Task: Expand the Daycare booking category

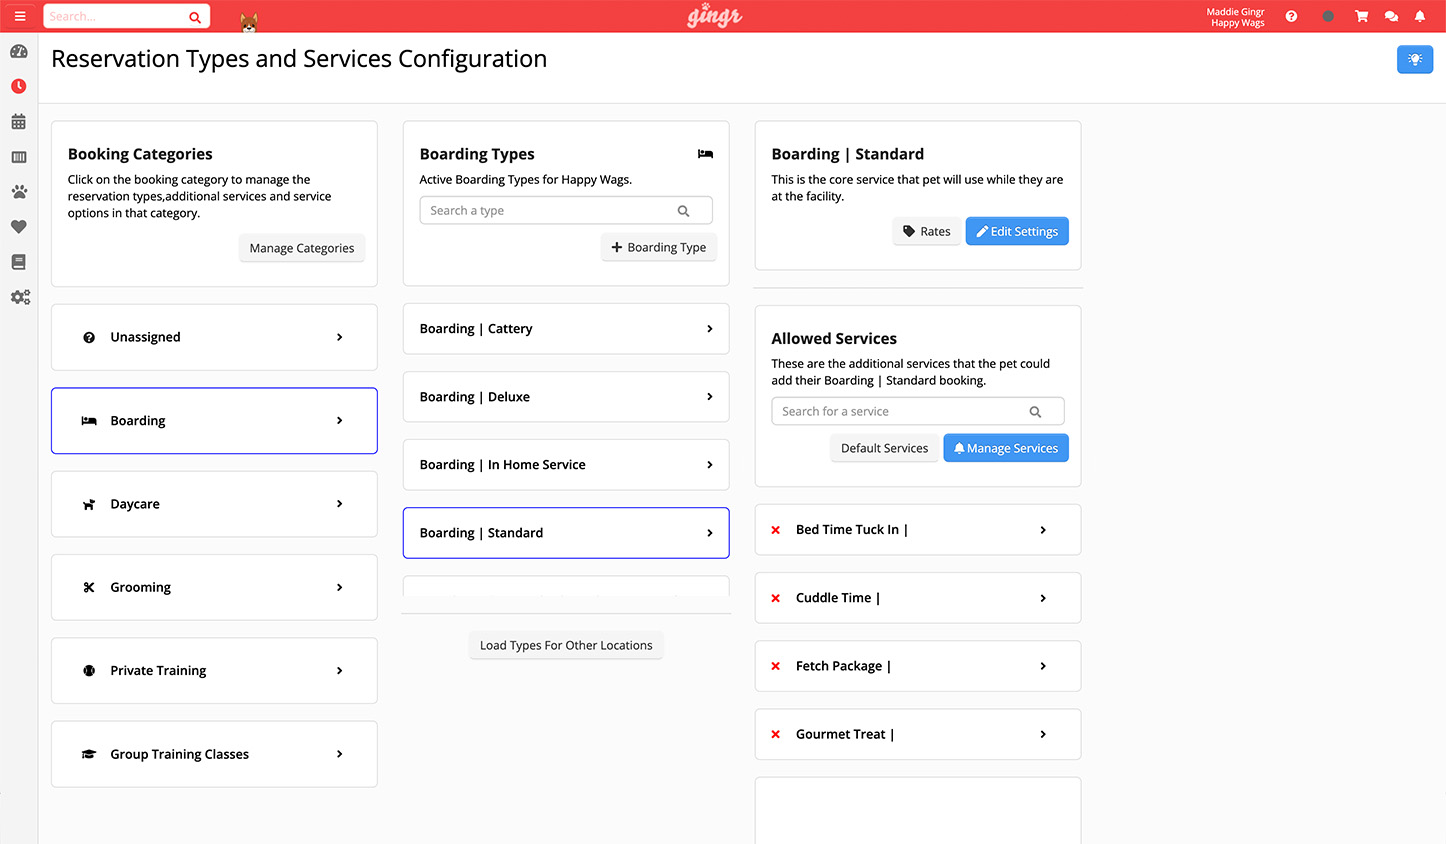Action: [339, 504]
